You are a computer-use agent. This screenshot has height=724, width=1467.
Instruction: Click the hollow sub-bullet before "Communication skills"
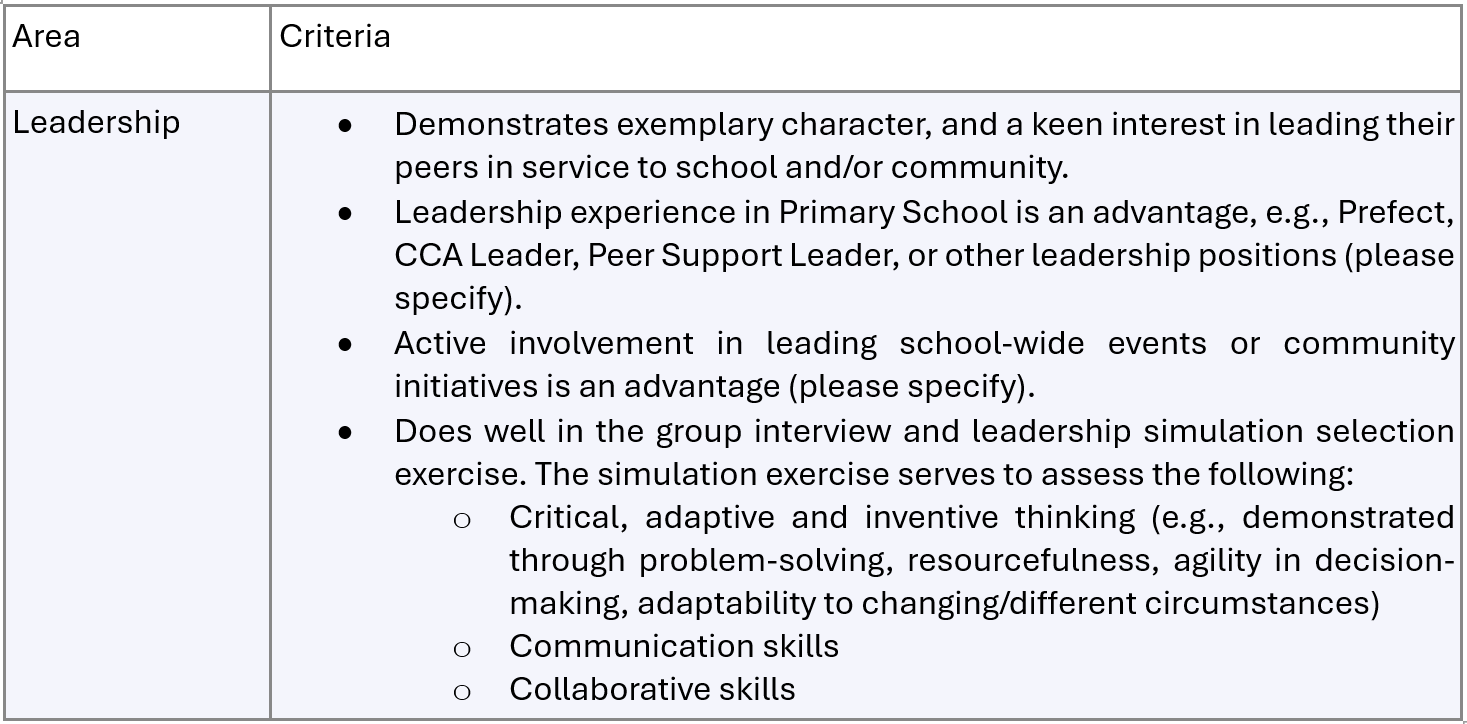[x=462, y=649]
